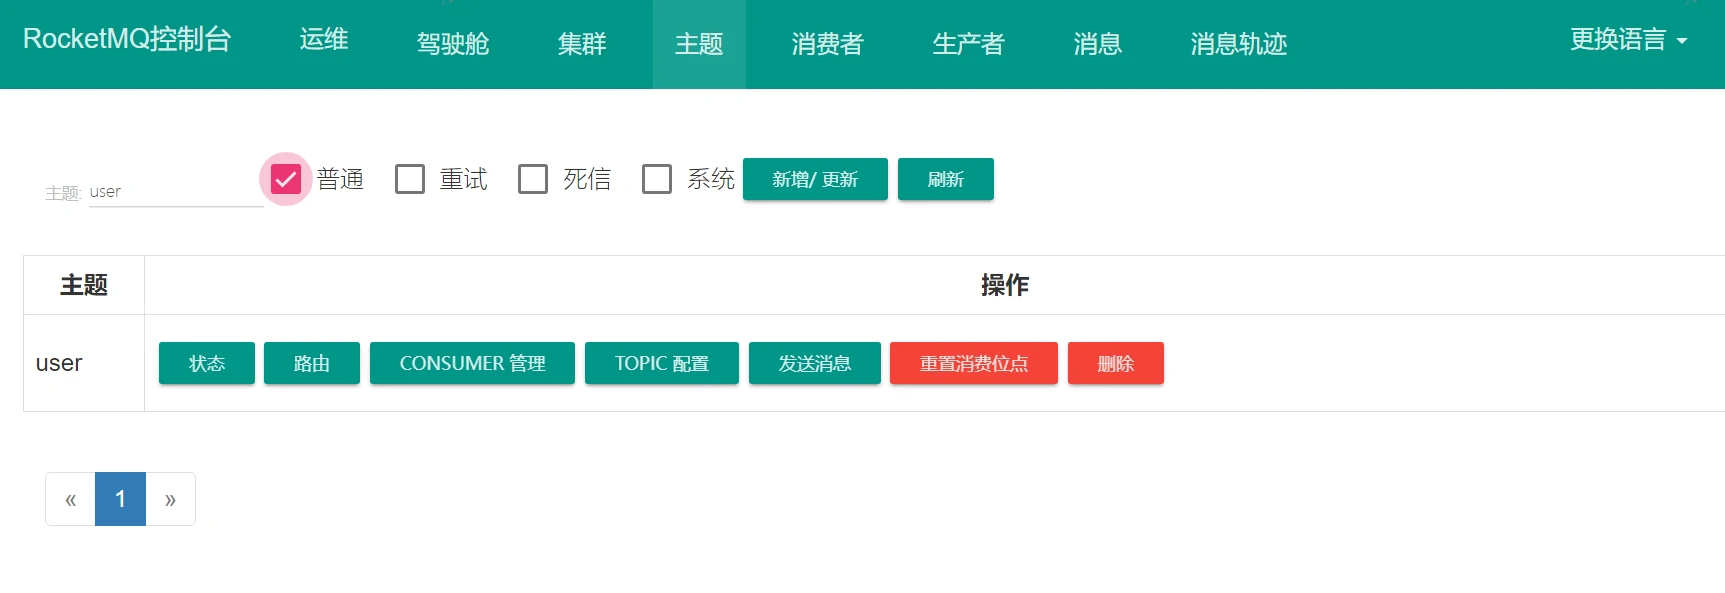The image size is (1725, 593).
Task: Enable the 重试 checkbox filter
Action: pos(410,179)
